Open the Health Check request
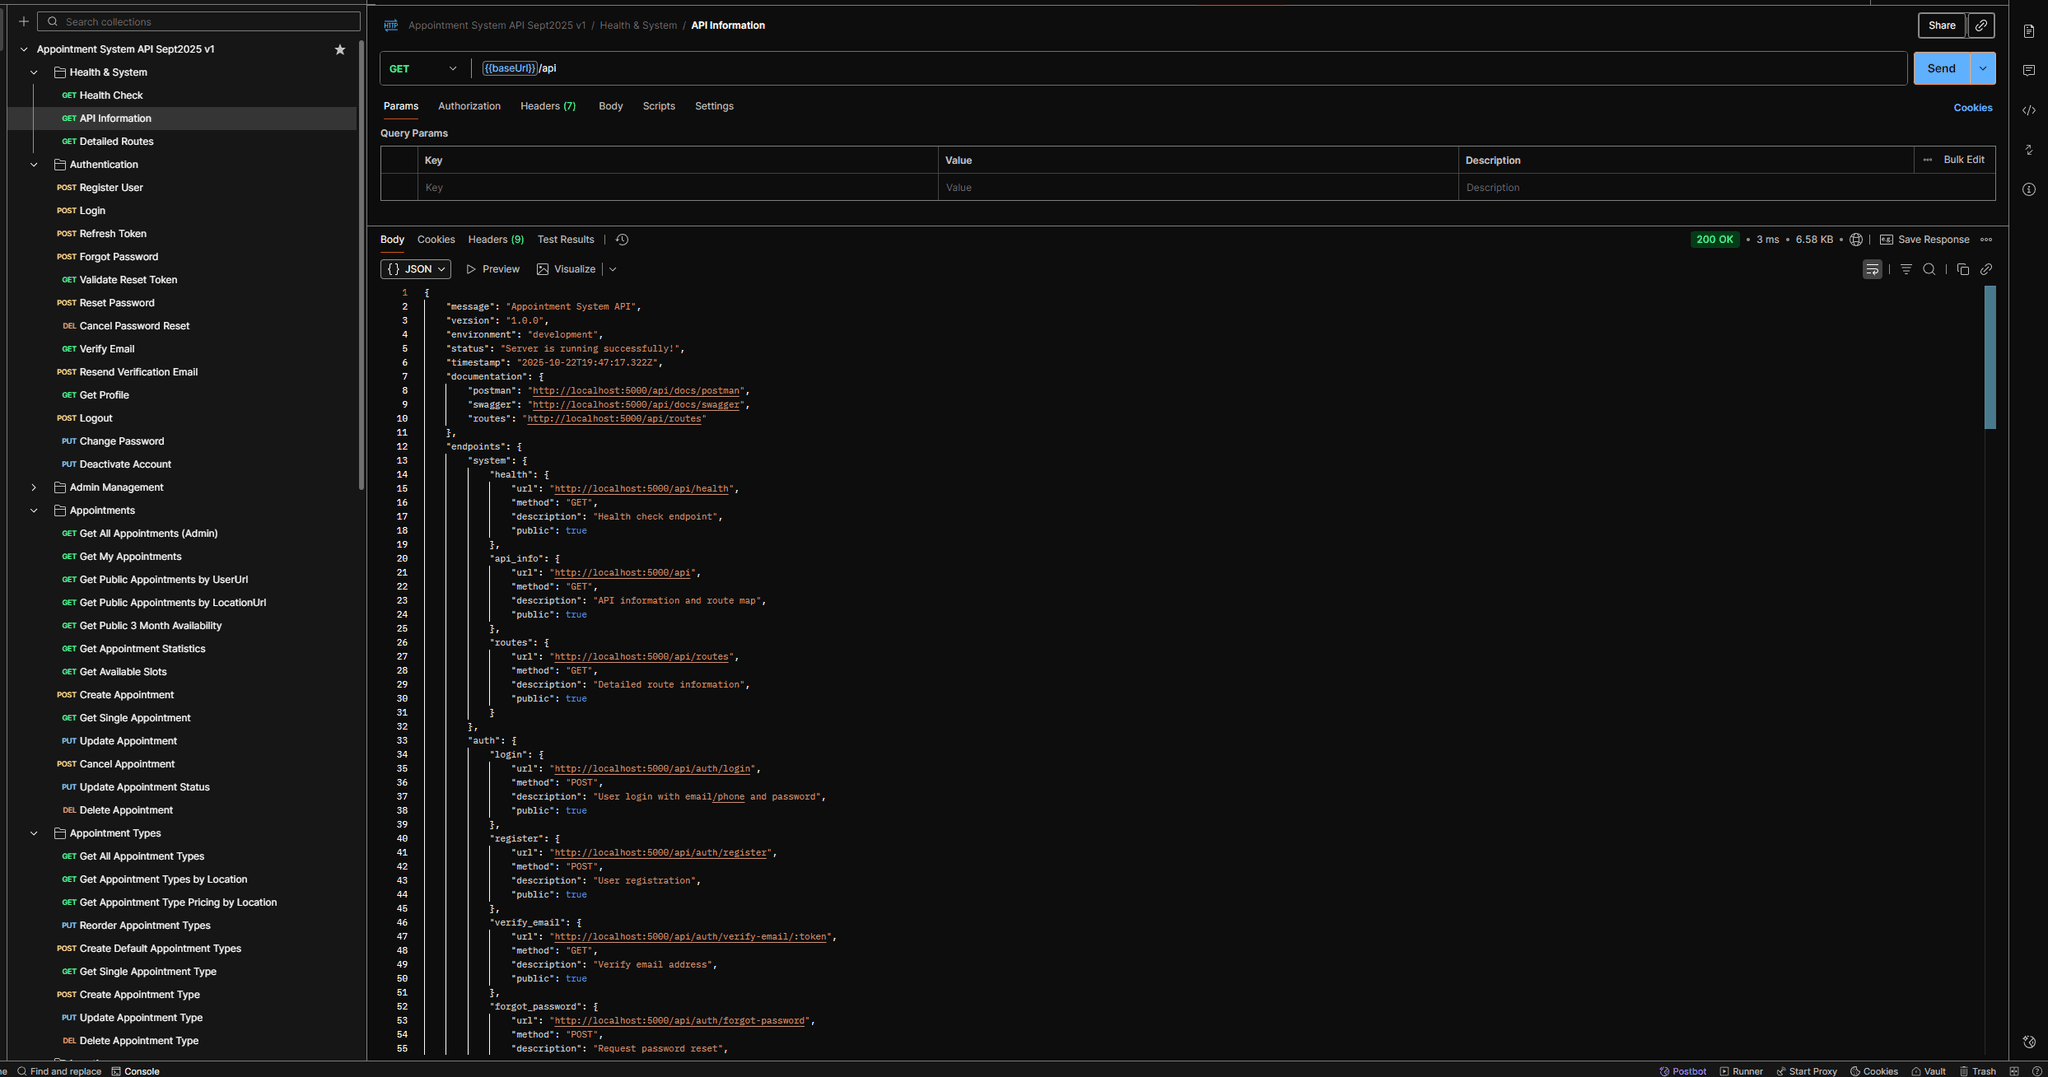 tap(111, 96)
